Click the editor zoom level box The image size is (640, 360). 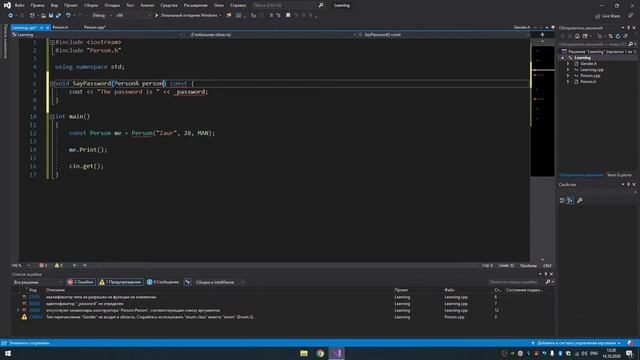pyautogui.click(x=20, y=265)
